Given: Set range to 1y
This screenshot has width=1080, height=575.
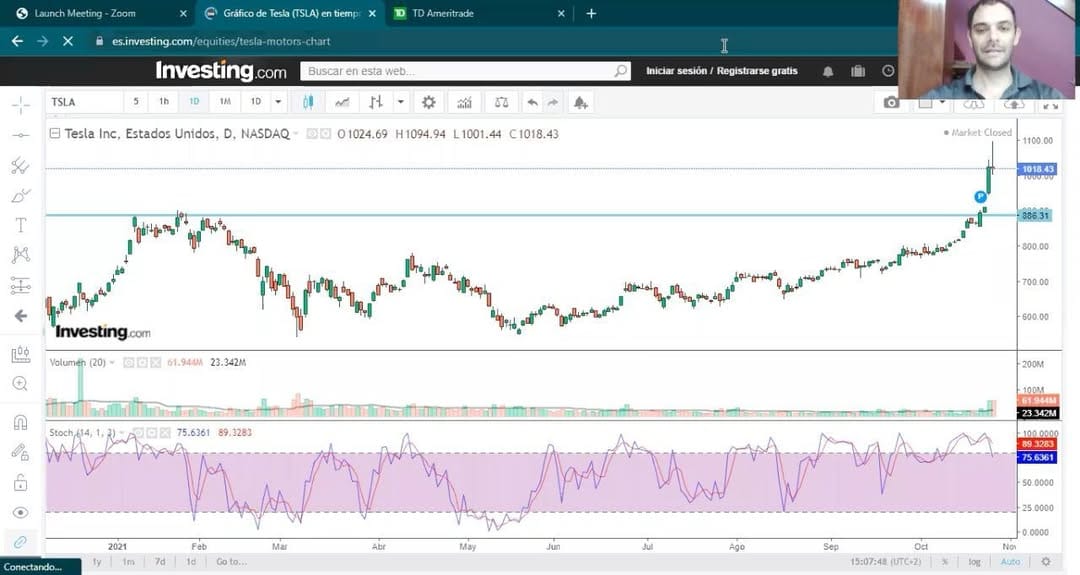Looking at the screenshot, I should coord(97,562).
